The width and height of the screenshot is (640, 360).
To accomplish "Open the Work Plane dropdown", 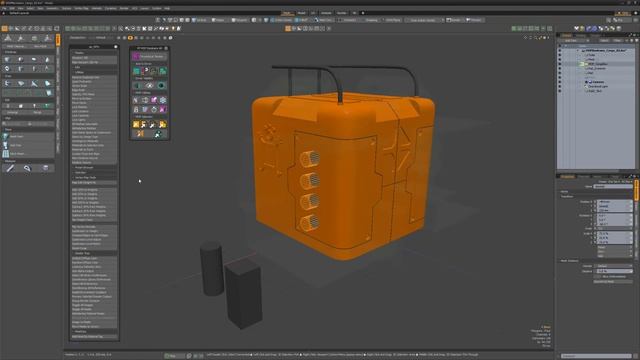I will [393, 20].
